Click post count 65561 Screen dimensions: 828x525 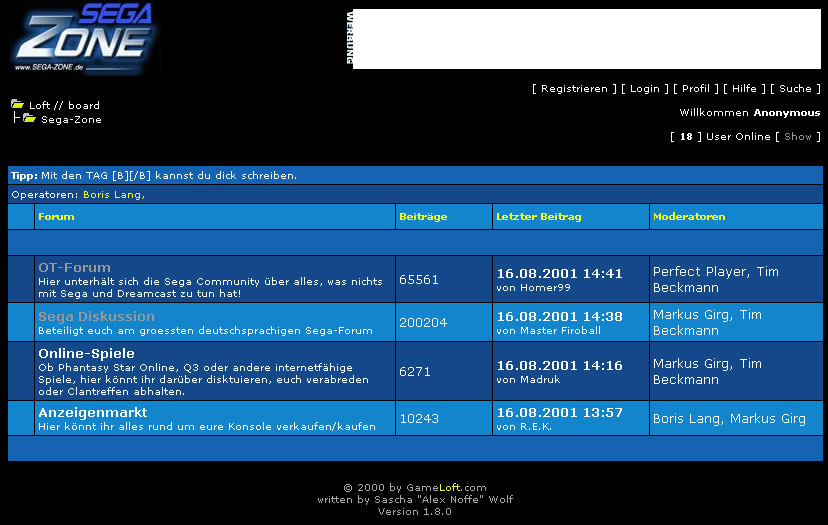pyautogui.click(x=419, y=279)
